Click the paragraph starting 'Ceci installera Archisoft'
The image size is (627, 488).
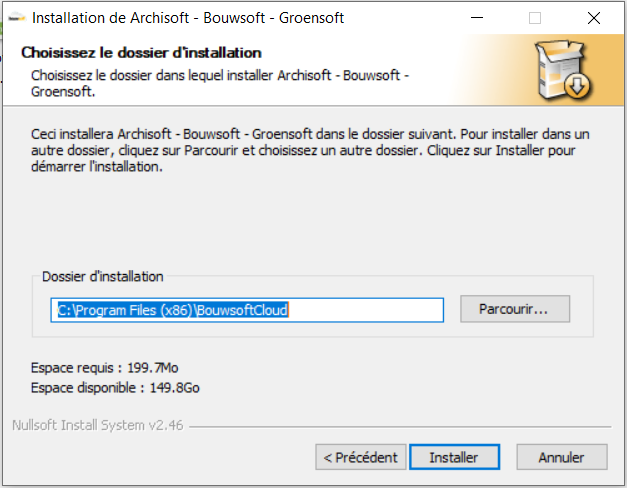point(310,150)
